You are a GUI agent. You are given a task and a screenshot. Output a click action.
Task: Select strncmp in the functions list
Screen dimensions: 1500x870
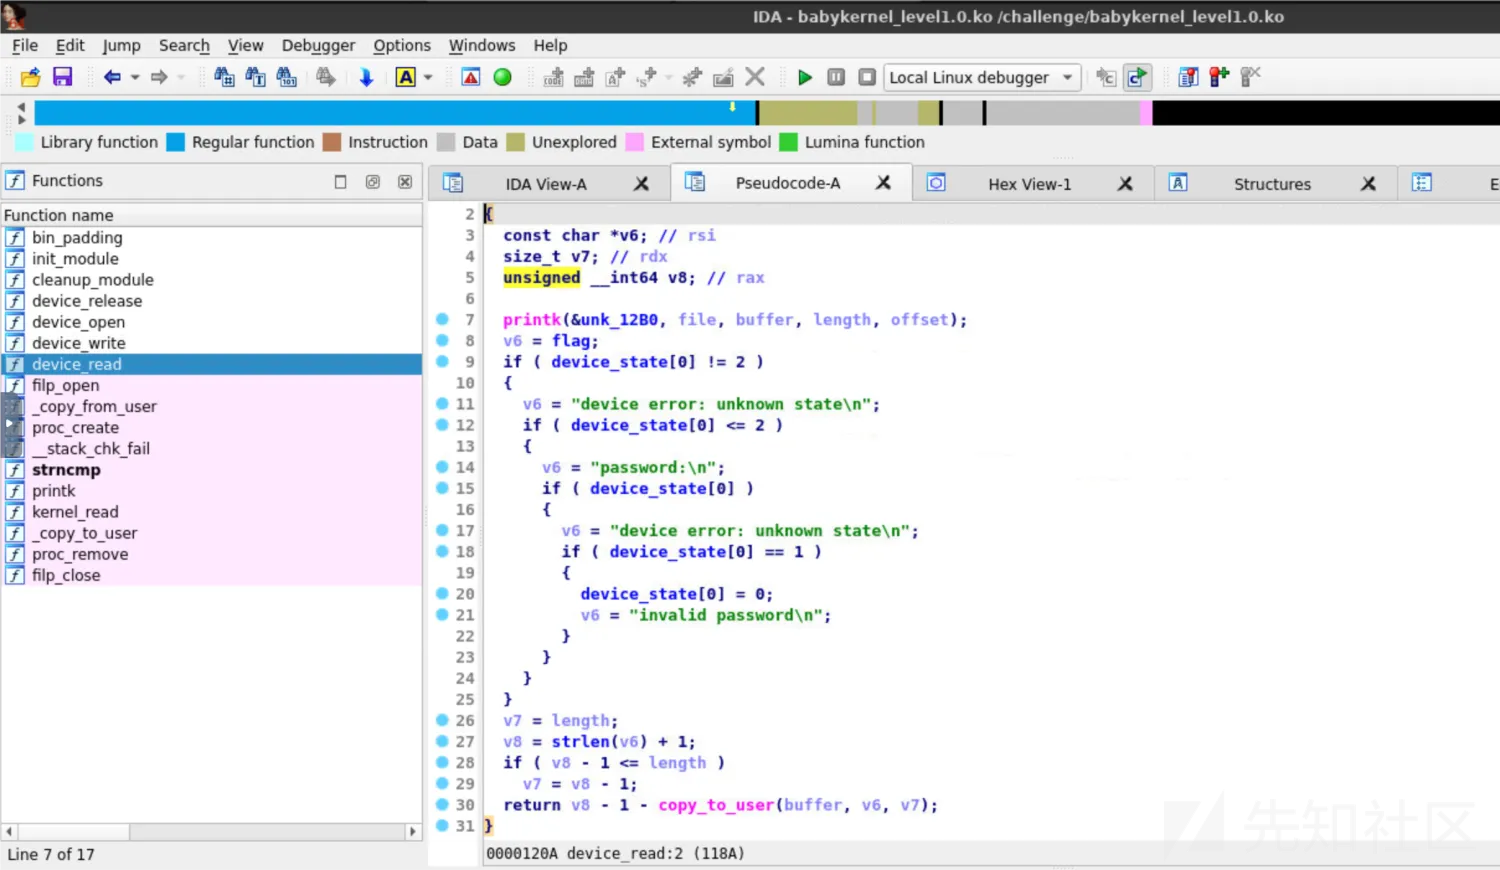(212, 470)
